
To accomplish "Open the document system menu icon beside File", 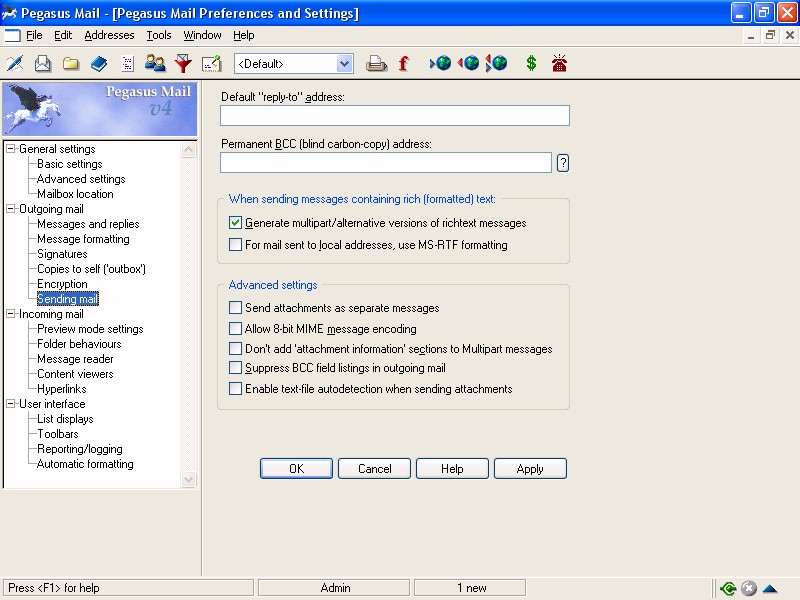I will (12, 35).
